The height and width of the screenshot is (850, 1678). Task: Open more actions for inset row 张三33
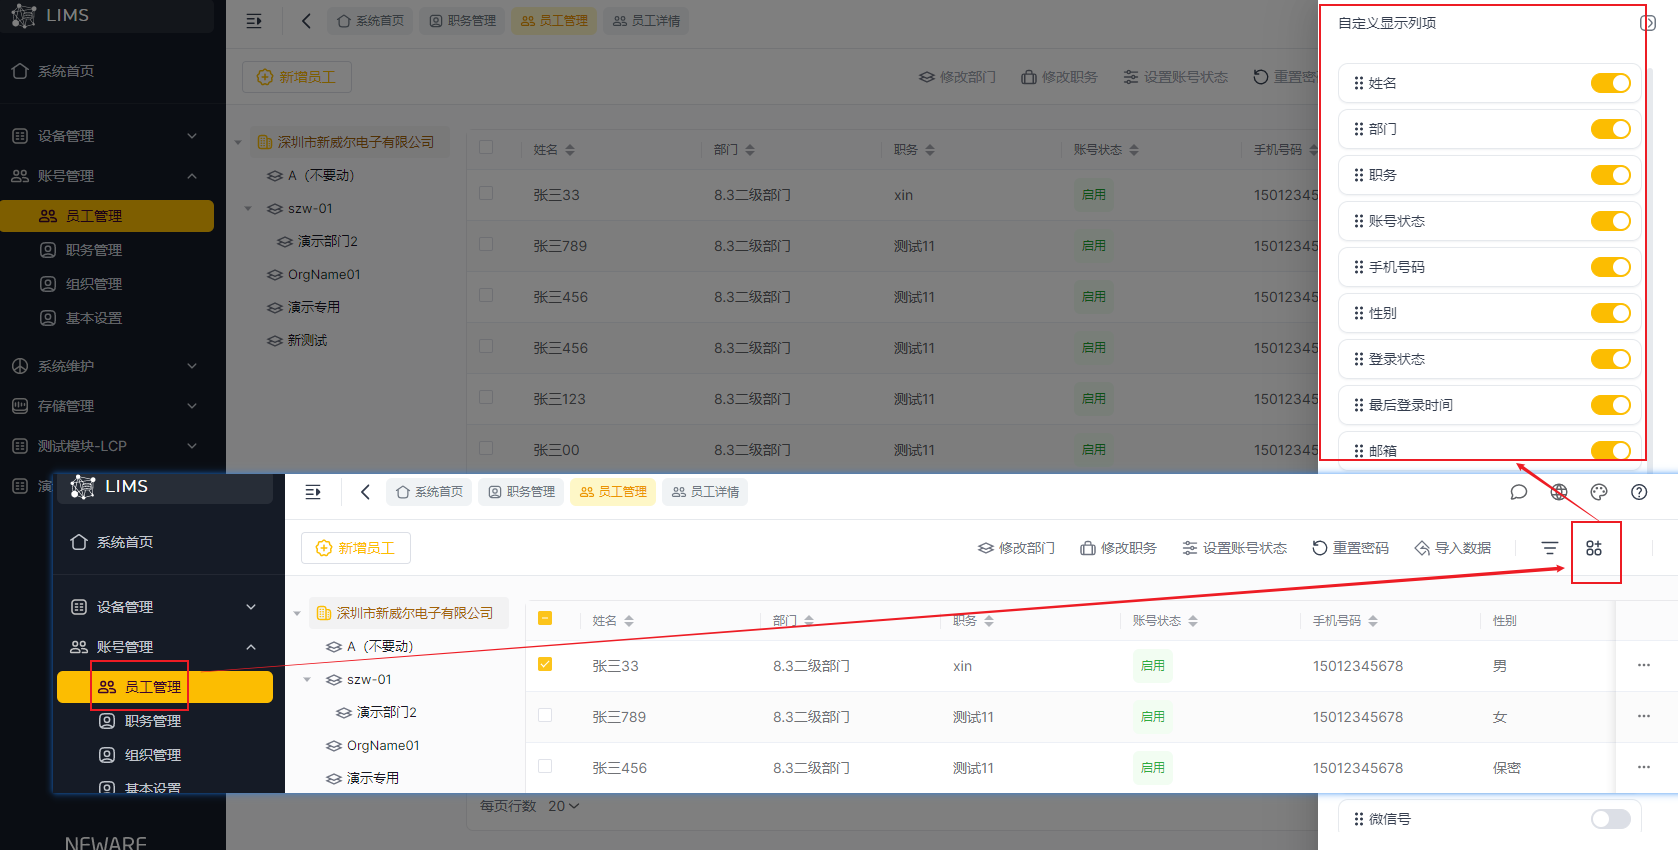click(1644, 665)
